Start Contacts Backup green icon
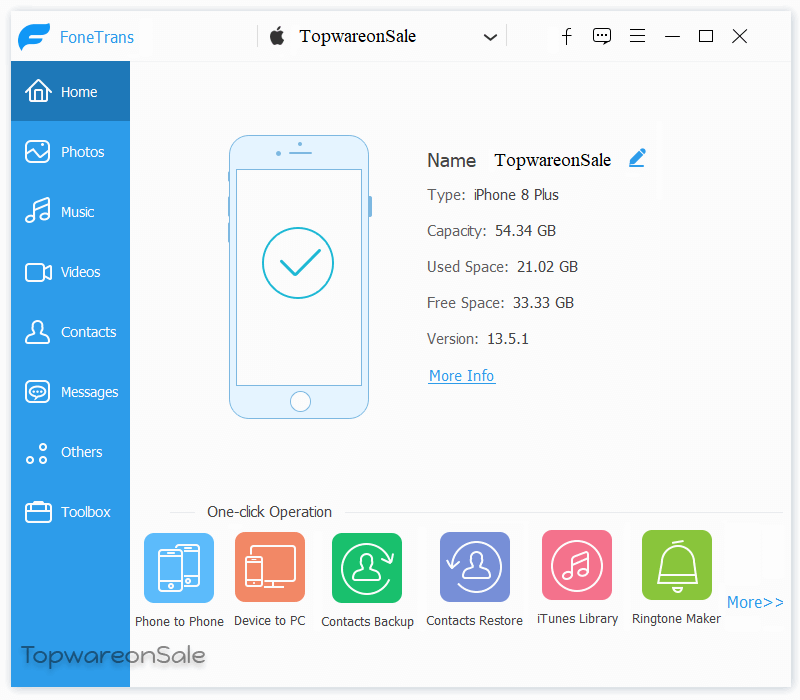The height and width of the screenshot is (700, 800). pos(367,568)
